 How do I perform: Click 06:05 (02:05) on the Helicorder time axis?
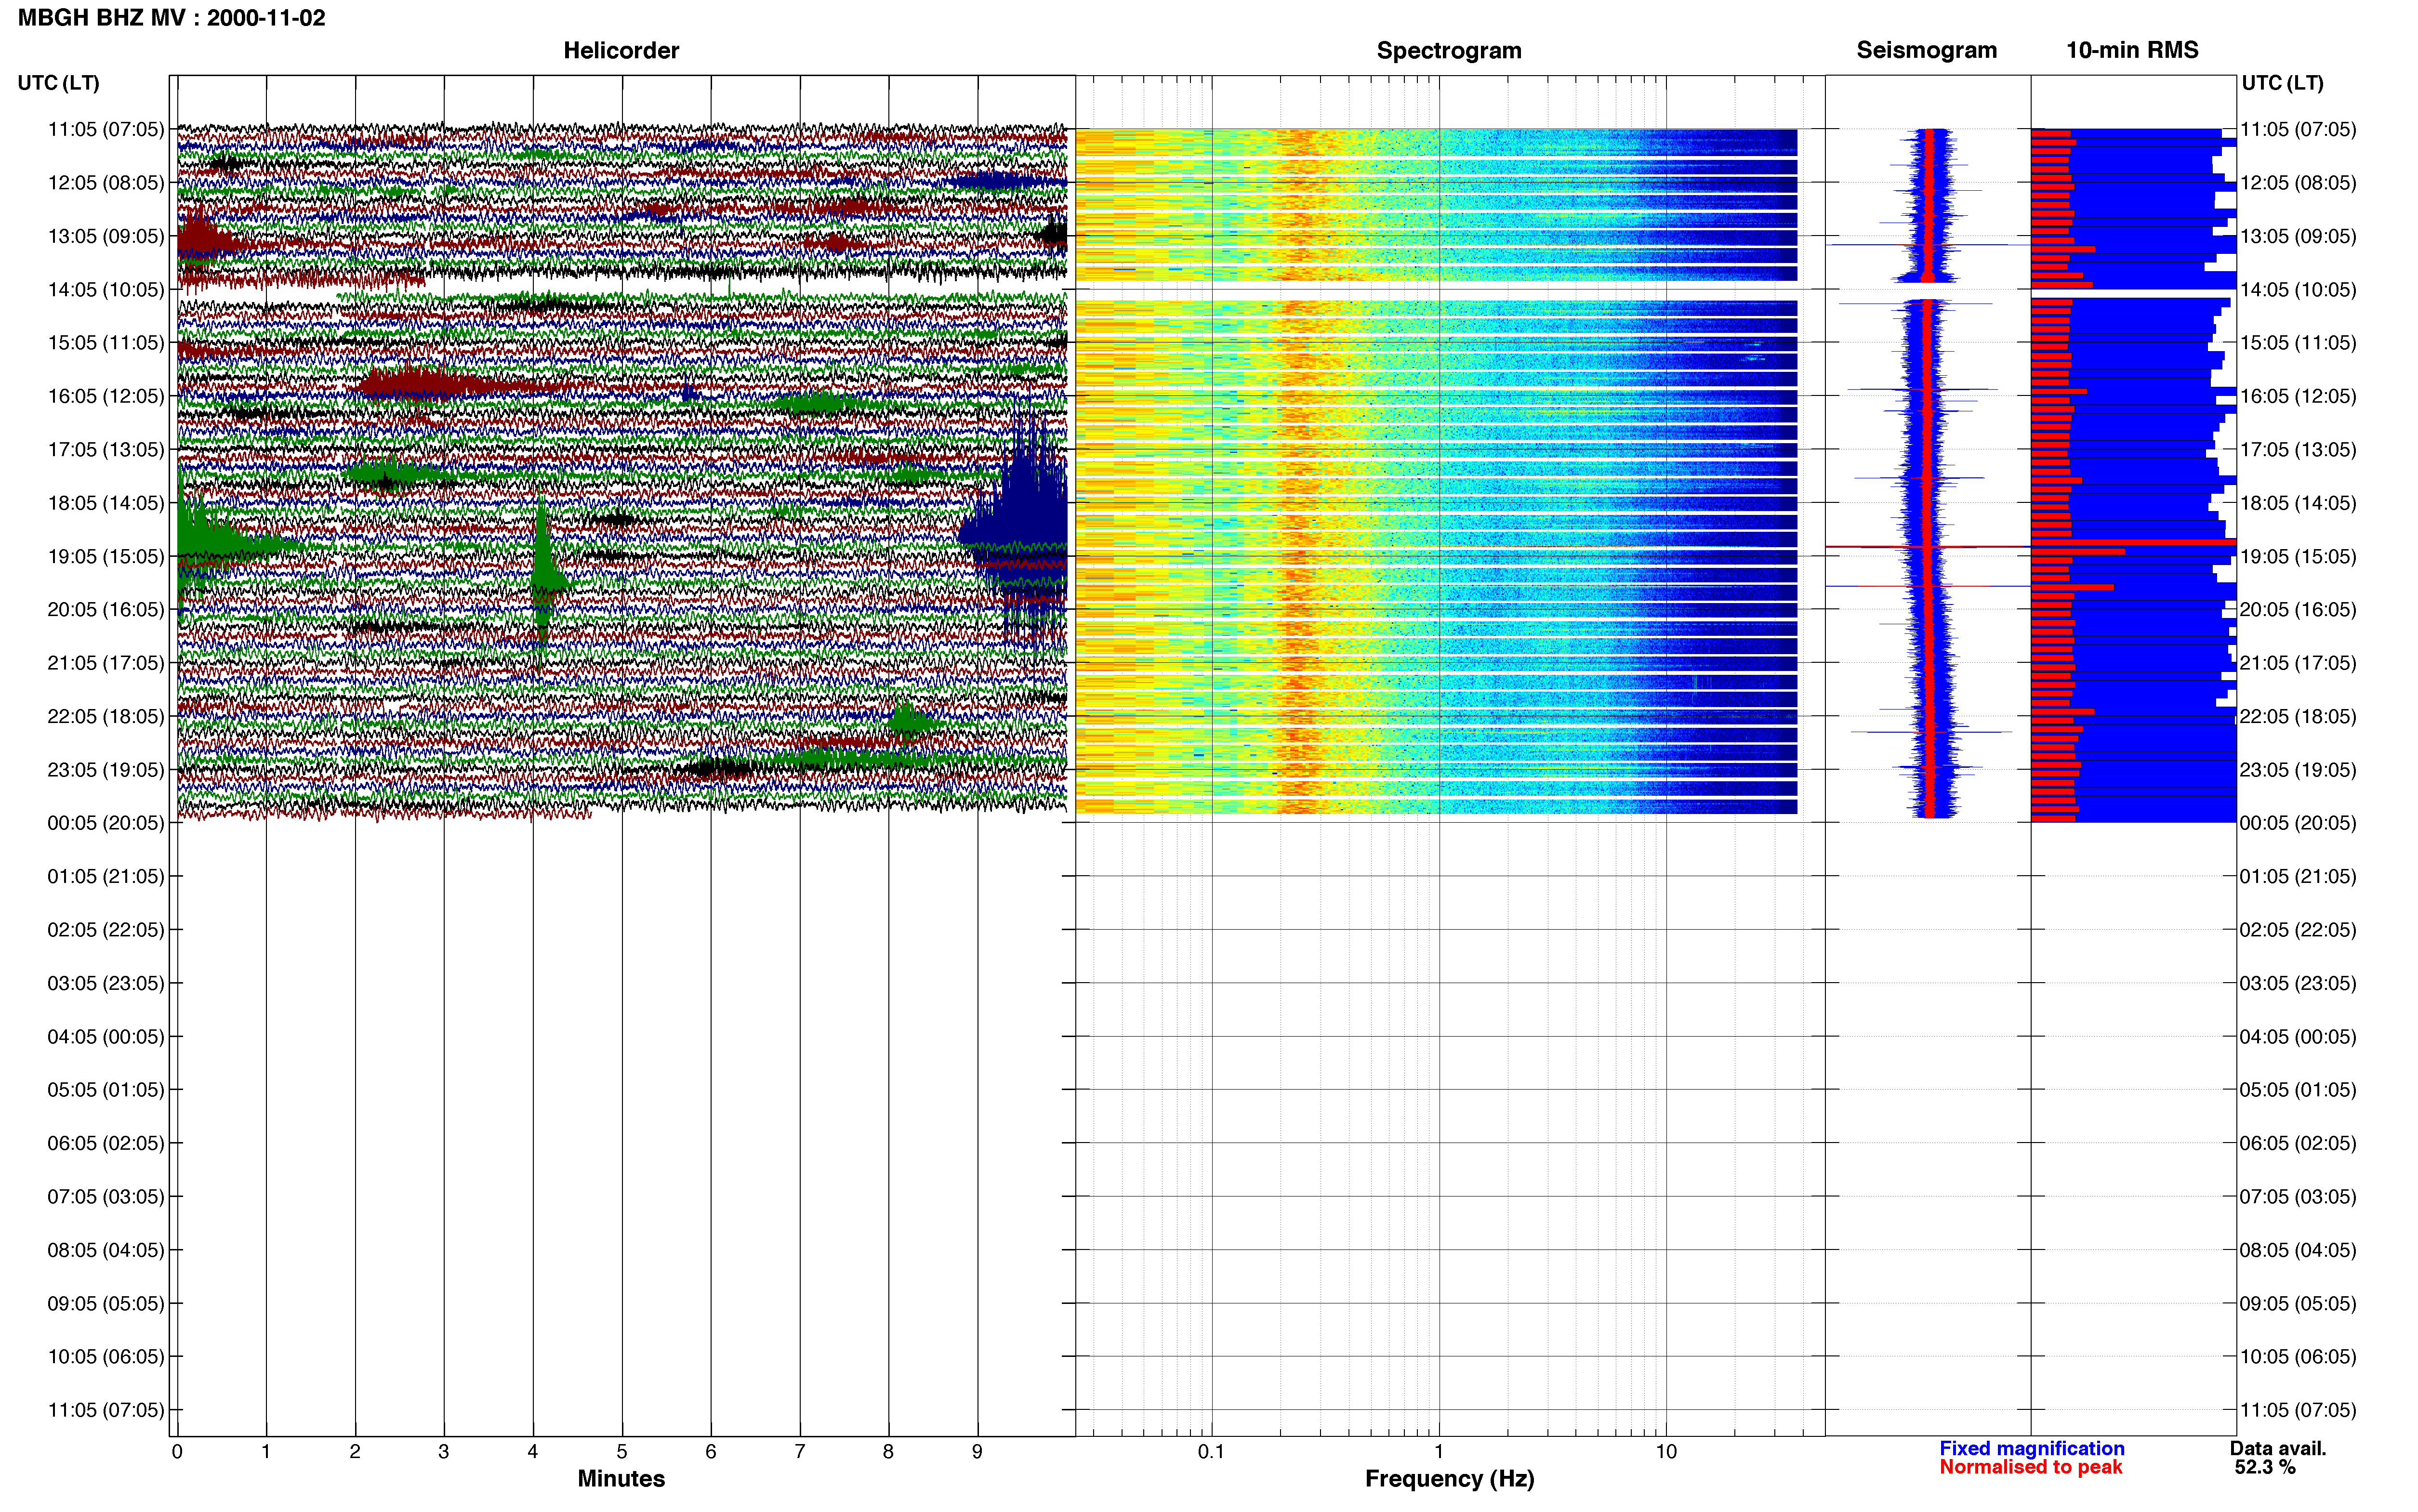(106, 1143)
